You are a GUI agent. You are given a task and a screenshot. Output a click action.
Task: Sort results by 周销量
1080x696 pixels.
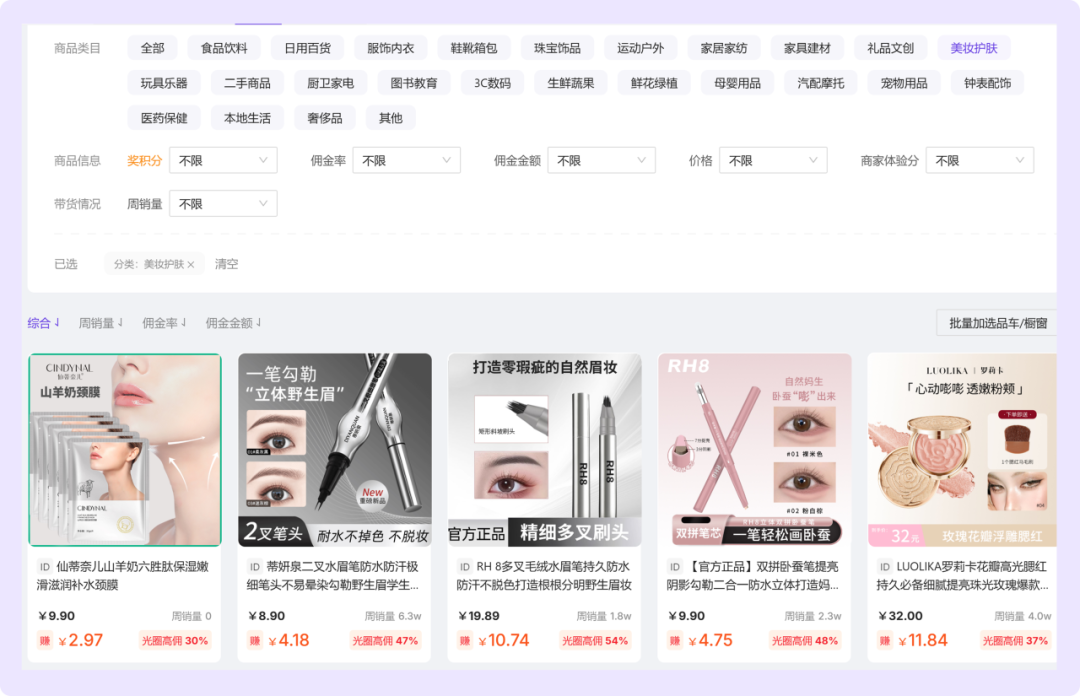click(x=101, y=323)
